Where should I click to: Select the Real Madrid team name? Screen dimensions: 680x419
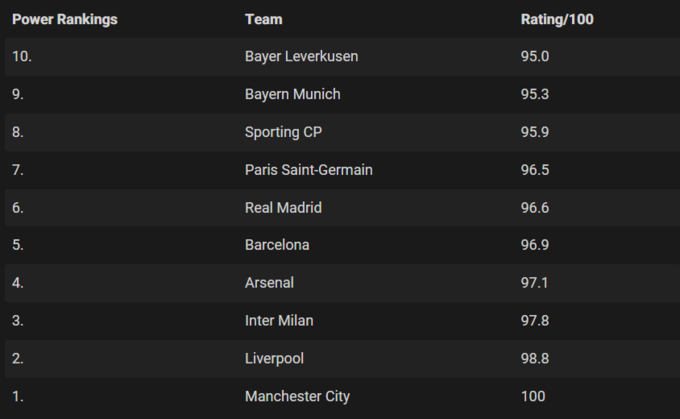tap(283, 208)
